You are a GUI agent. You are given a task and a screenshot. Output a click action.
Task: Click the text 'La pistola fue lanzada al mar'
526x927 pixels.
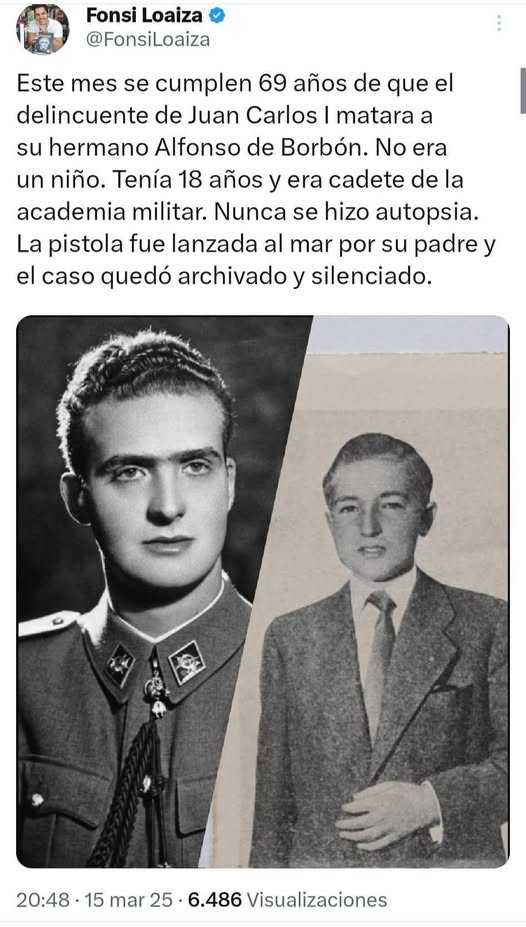[x=174, y=245]
